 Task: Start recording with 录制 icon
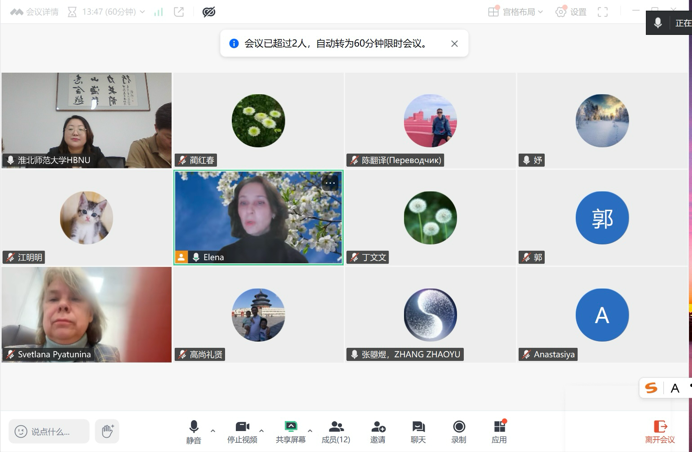[459, 432]
